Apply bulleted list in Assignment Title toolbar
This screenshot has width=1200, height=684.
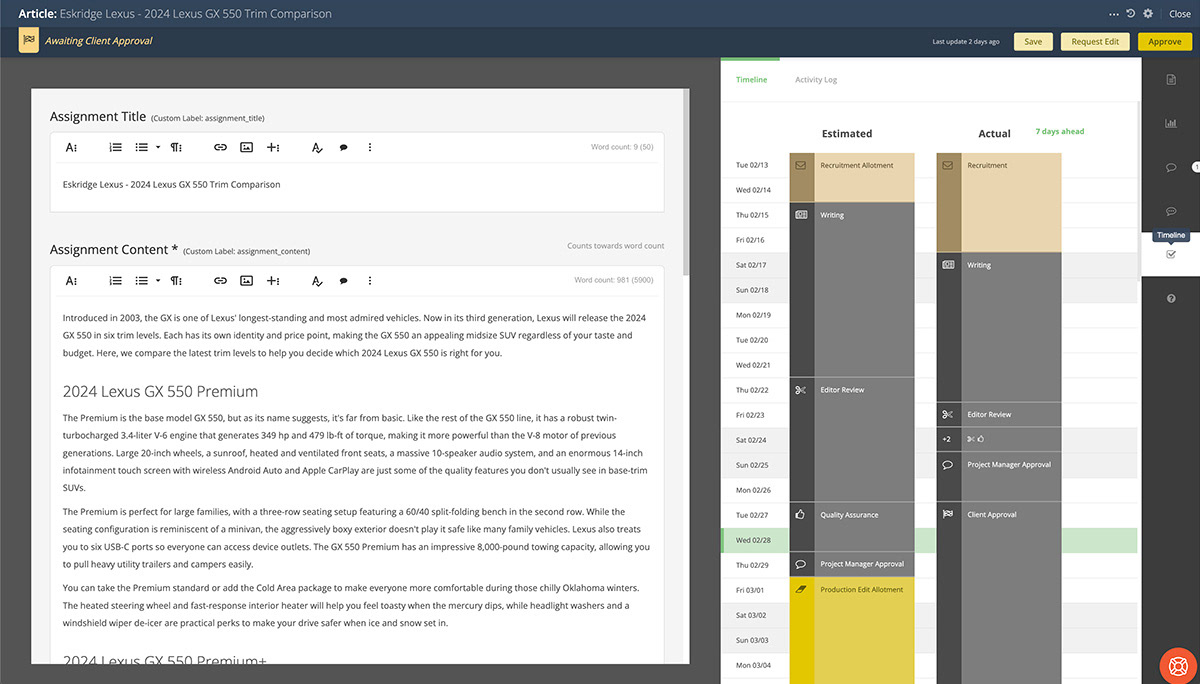click(x=142, y=147)
